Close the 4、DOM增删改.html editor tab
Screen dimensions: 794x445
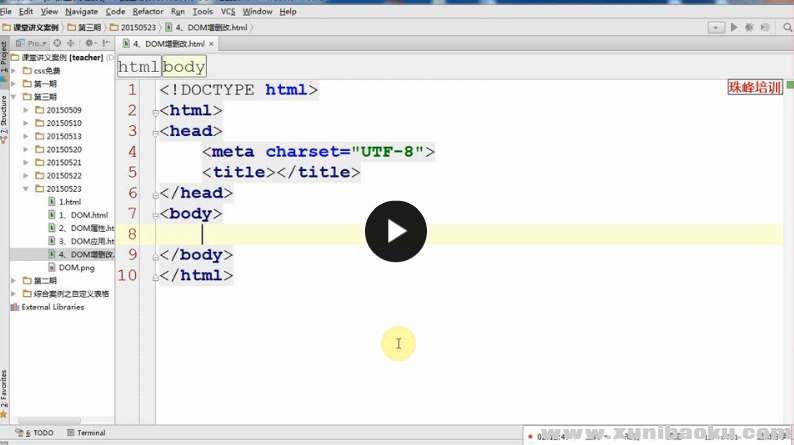[211, 44]
